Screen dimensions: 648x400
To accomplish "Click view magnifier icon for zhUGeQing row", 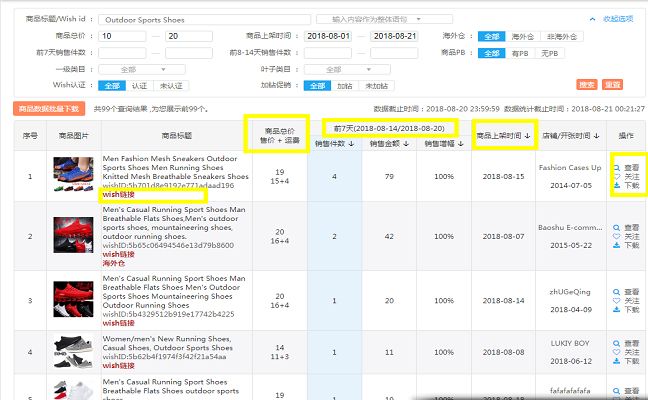I will pyautogui.click(x=617, y=292).
